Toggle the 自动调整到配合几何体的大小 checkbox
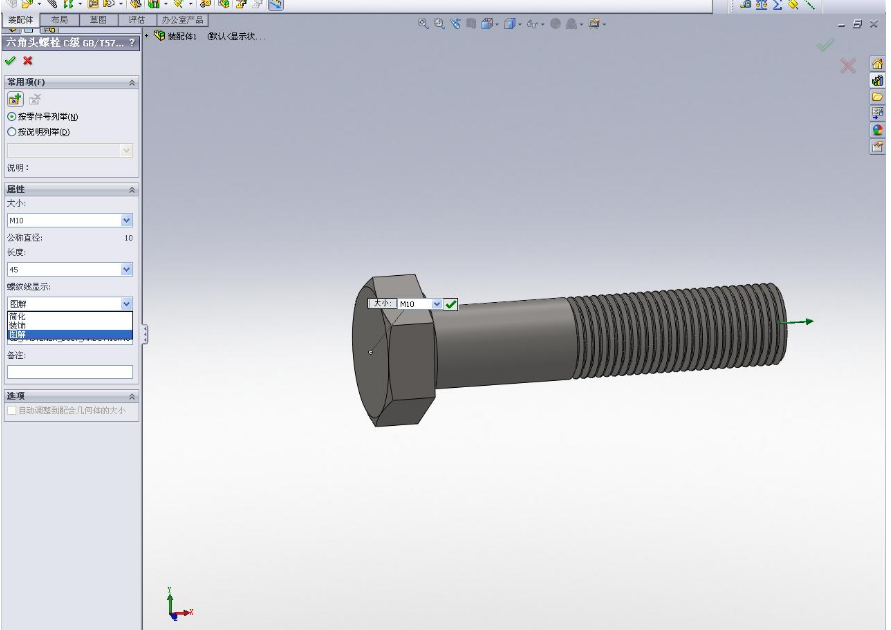 (x=12, y=410)
